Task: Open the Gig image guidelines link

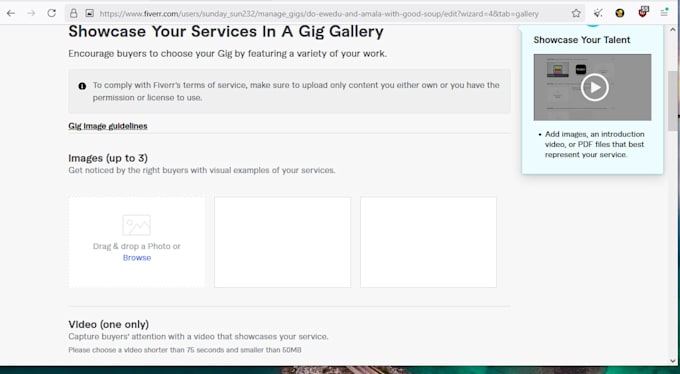Action: click(108, 126)
